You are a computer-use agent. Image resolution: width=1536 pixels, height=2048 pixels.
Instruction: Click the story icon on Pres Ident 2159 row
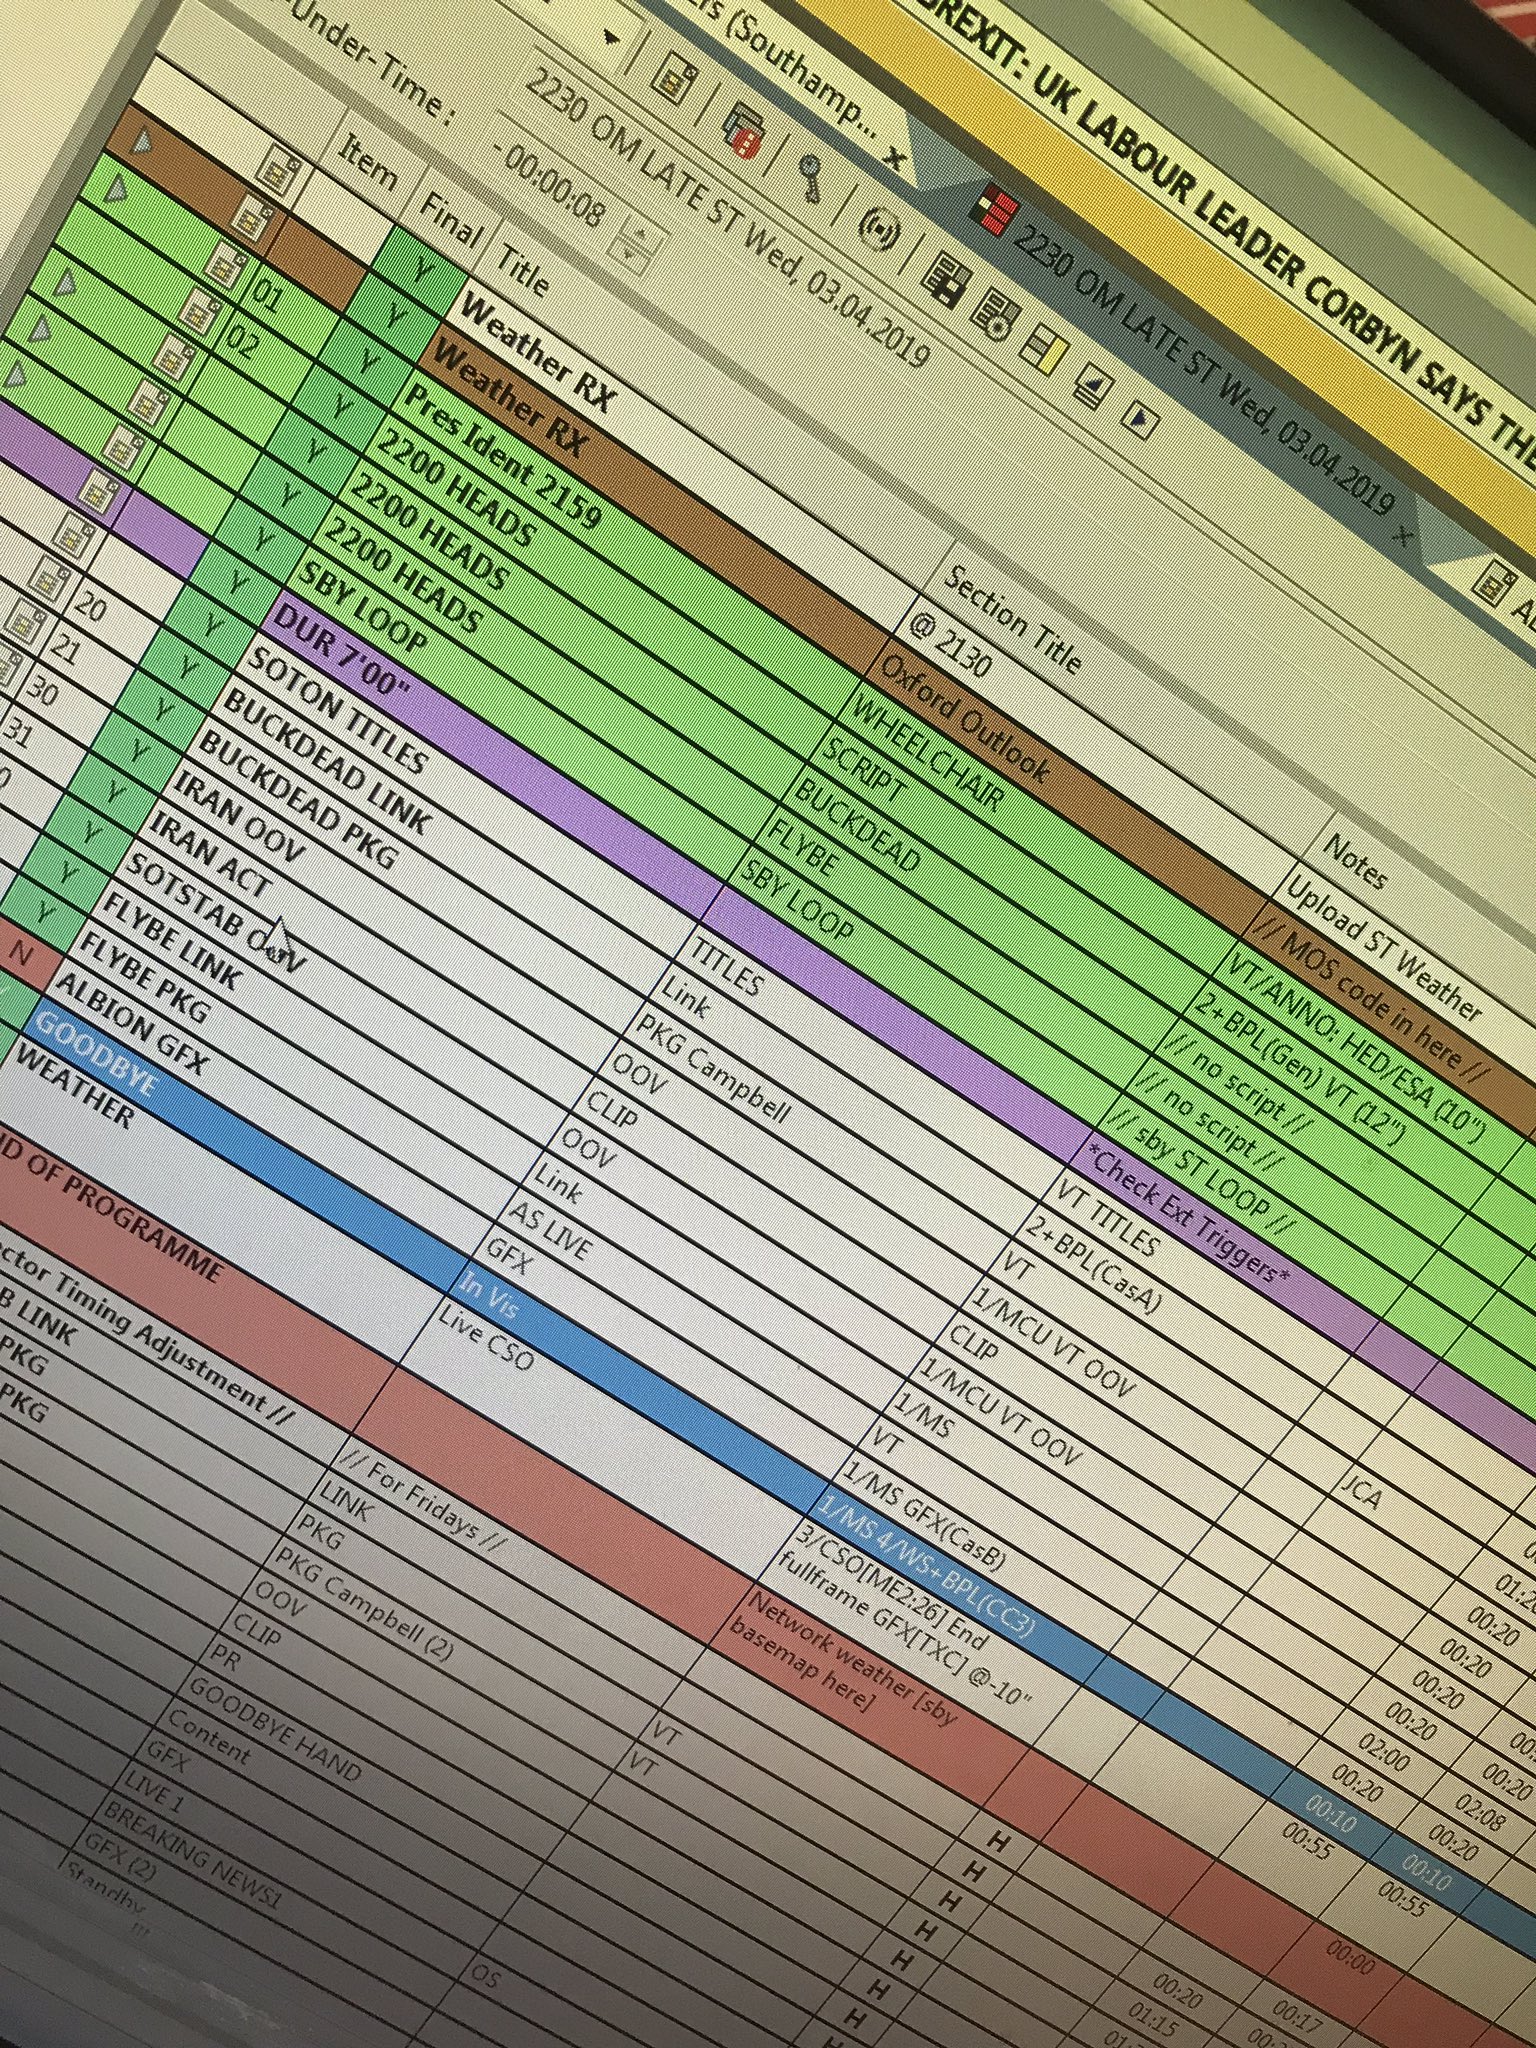coord(226,264)
